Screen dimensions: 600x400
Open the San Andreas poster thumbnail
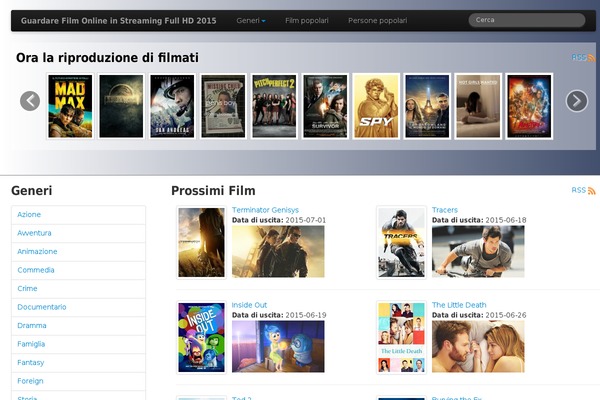pos(172,106)
